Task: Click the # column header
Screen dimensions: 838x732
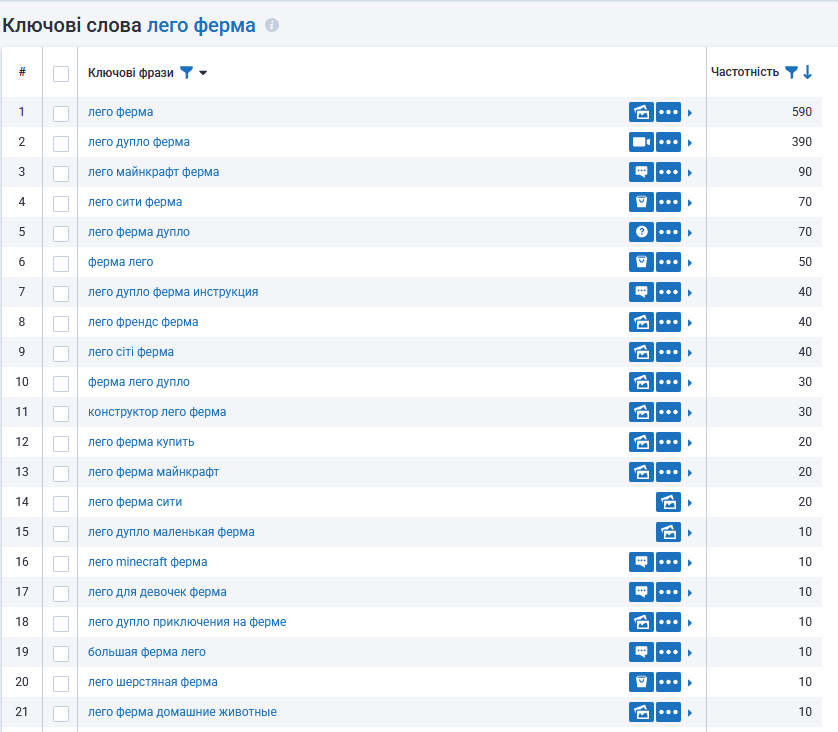Action: tap(22, 72)
